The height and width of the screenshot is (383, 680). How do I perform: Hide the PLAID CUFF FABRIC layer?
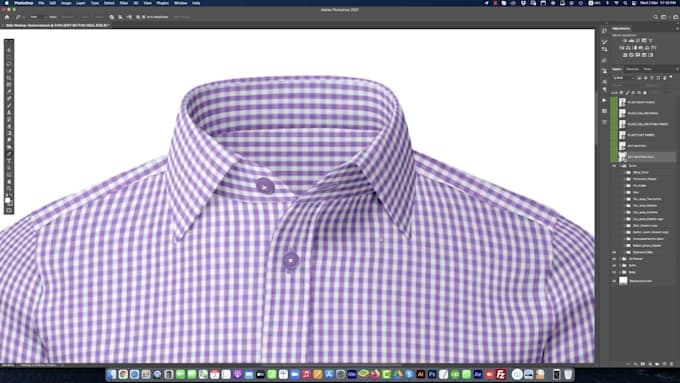click(614, 135)
